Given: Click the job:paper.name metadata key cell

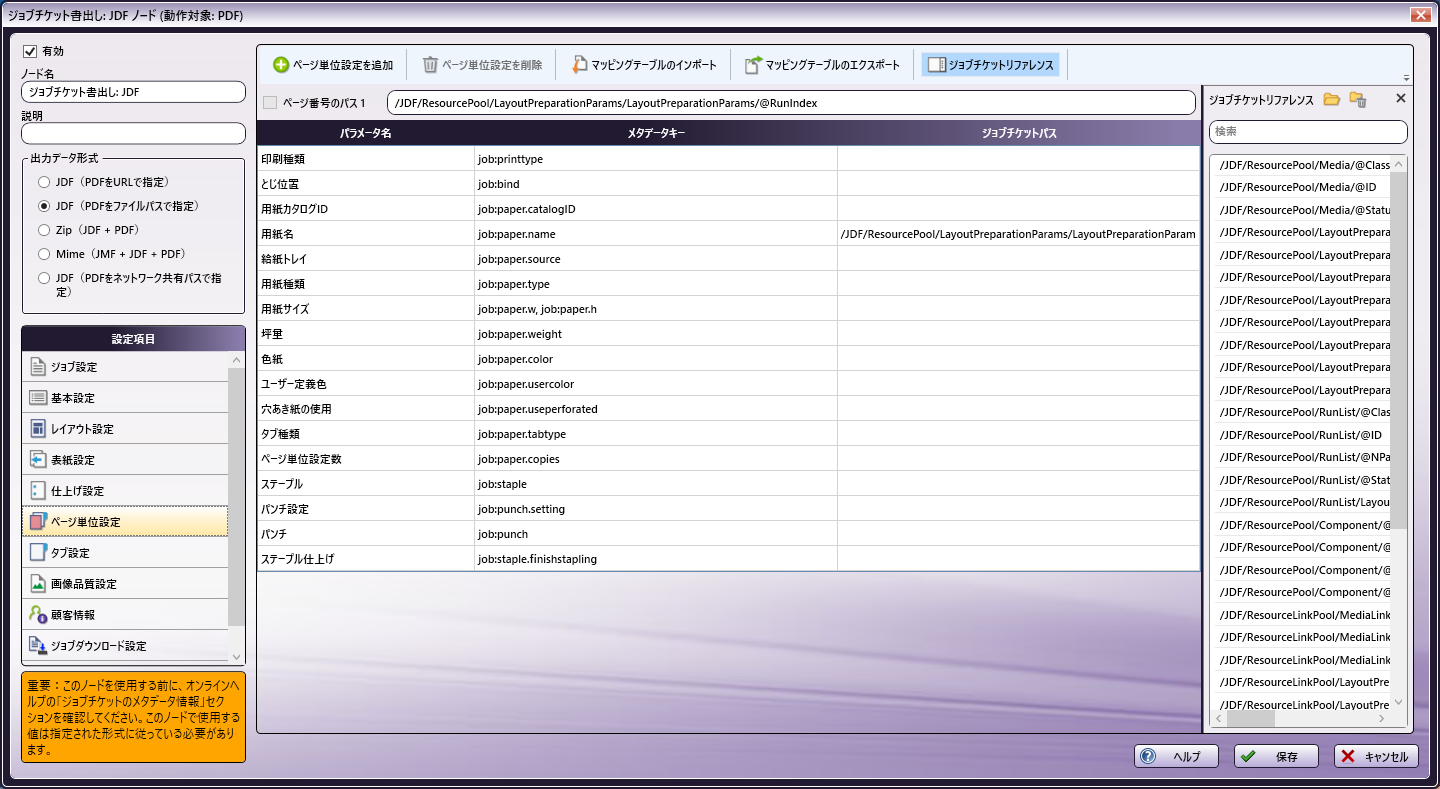Looking at the screenshot, I should (x=656, y=234).
